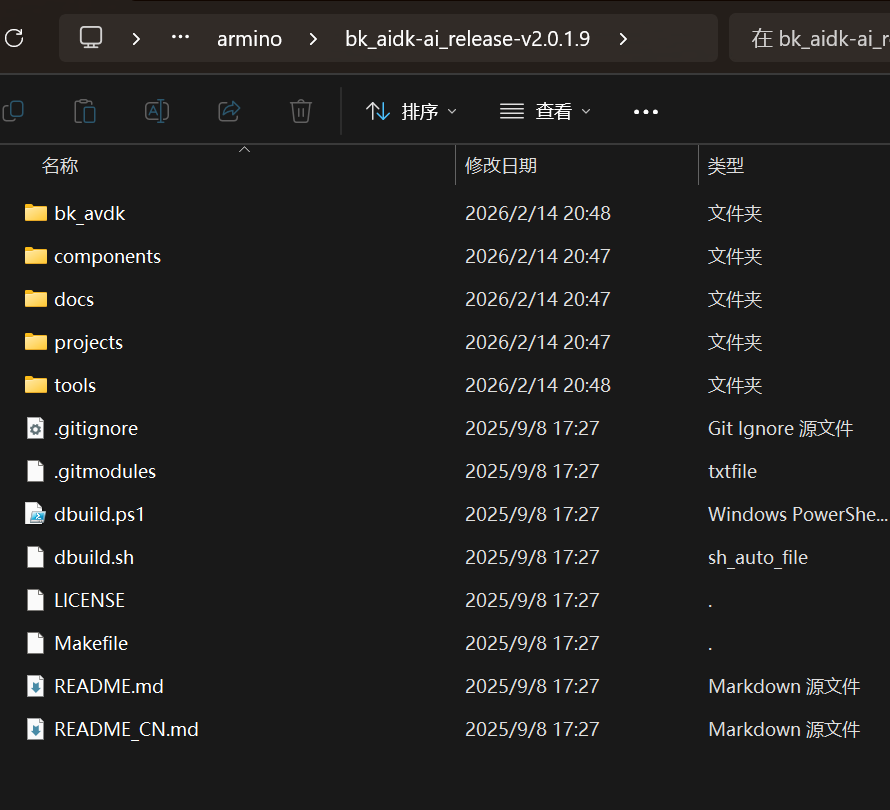Image resolution: width=890 pixels, height=810 pixels.
Task: Click the LICENSE file icon
Action: [35, 600]
